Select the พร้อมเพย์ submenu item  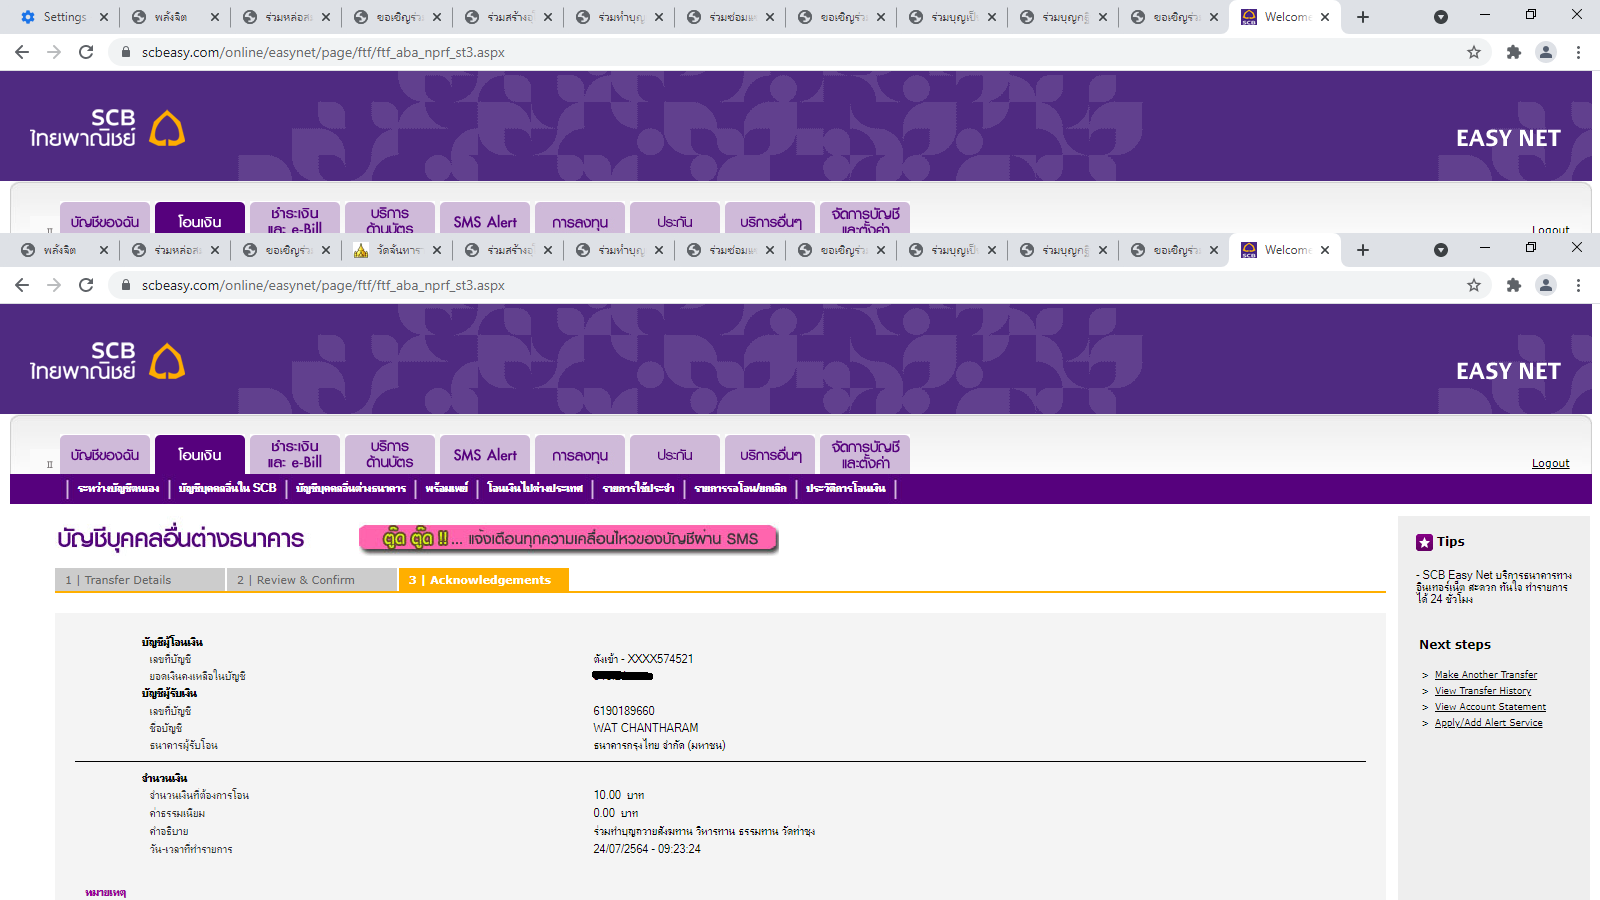[x=447, y=488]
